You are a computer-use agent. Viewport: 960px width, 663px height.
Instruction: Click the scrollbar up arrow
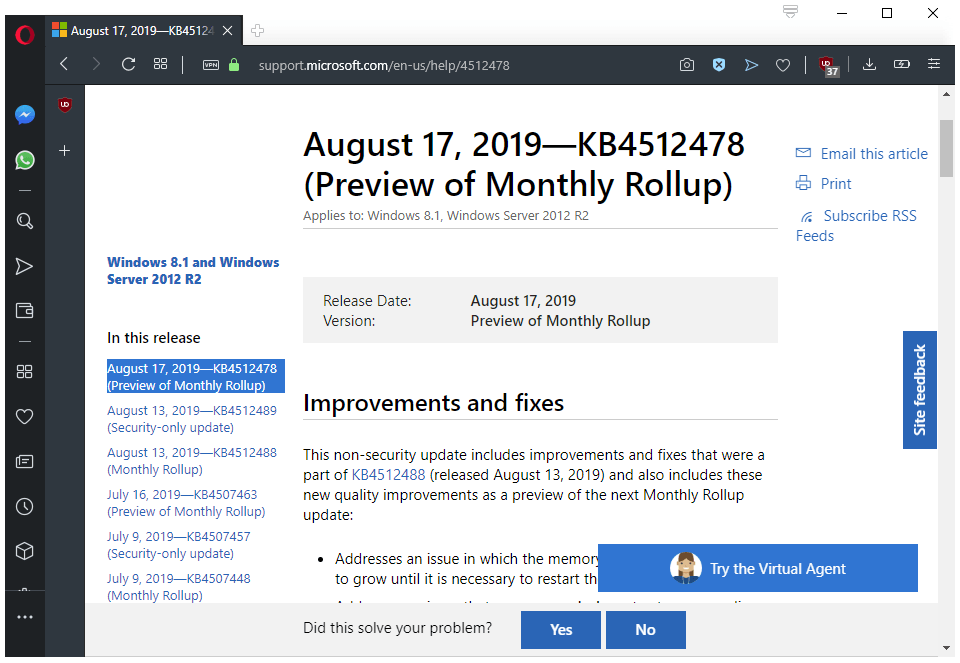coord(946,94)
